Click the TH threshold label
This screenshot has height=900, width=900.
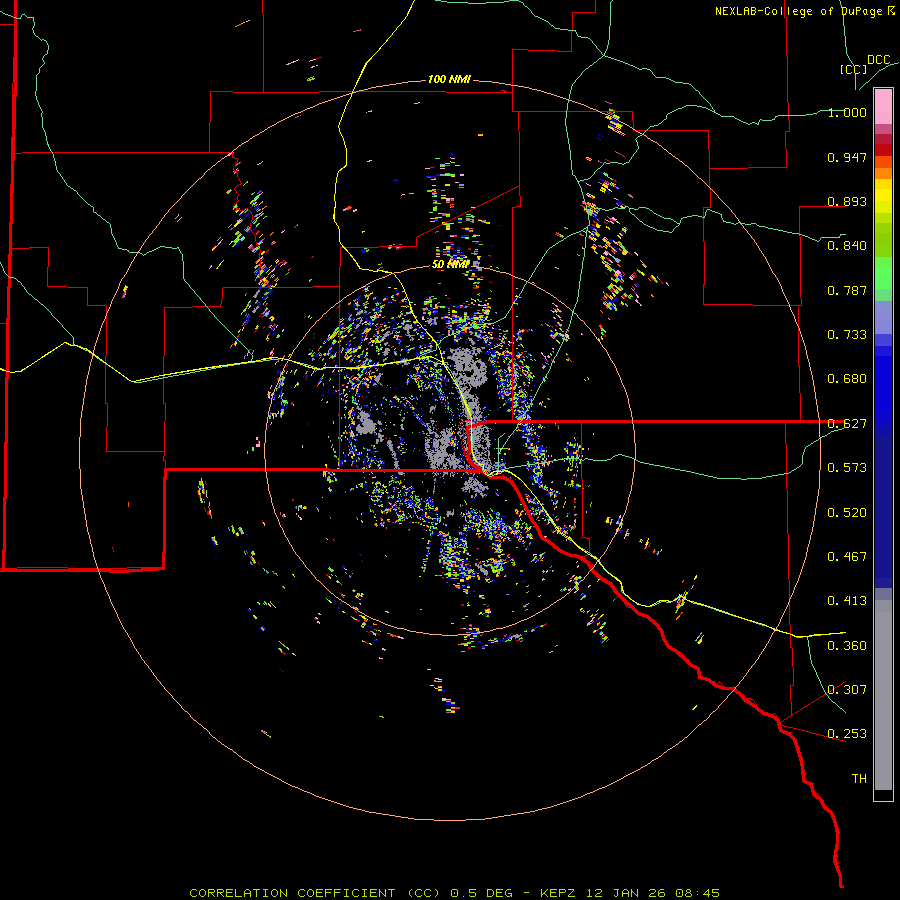[859, 779]
